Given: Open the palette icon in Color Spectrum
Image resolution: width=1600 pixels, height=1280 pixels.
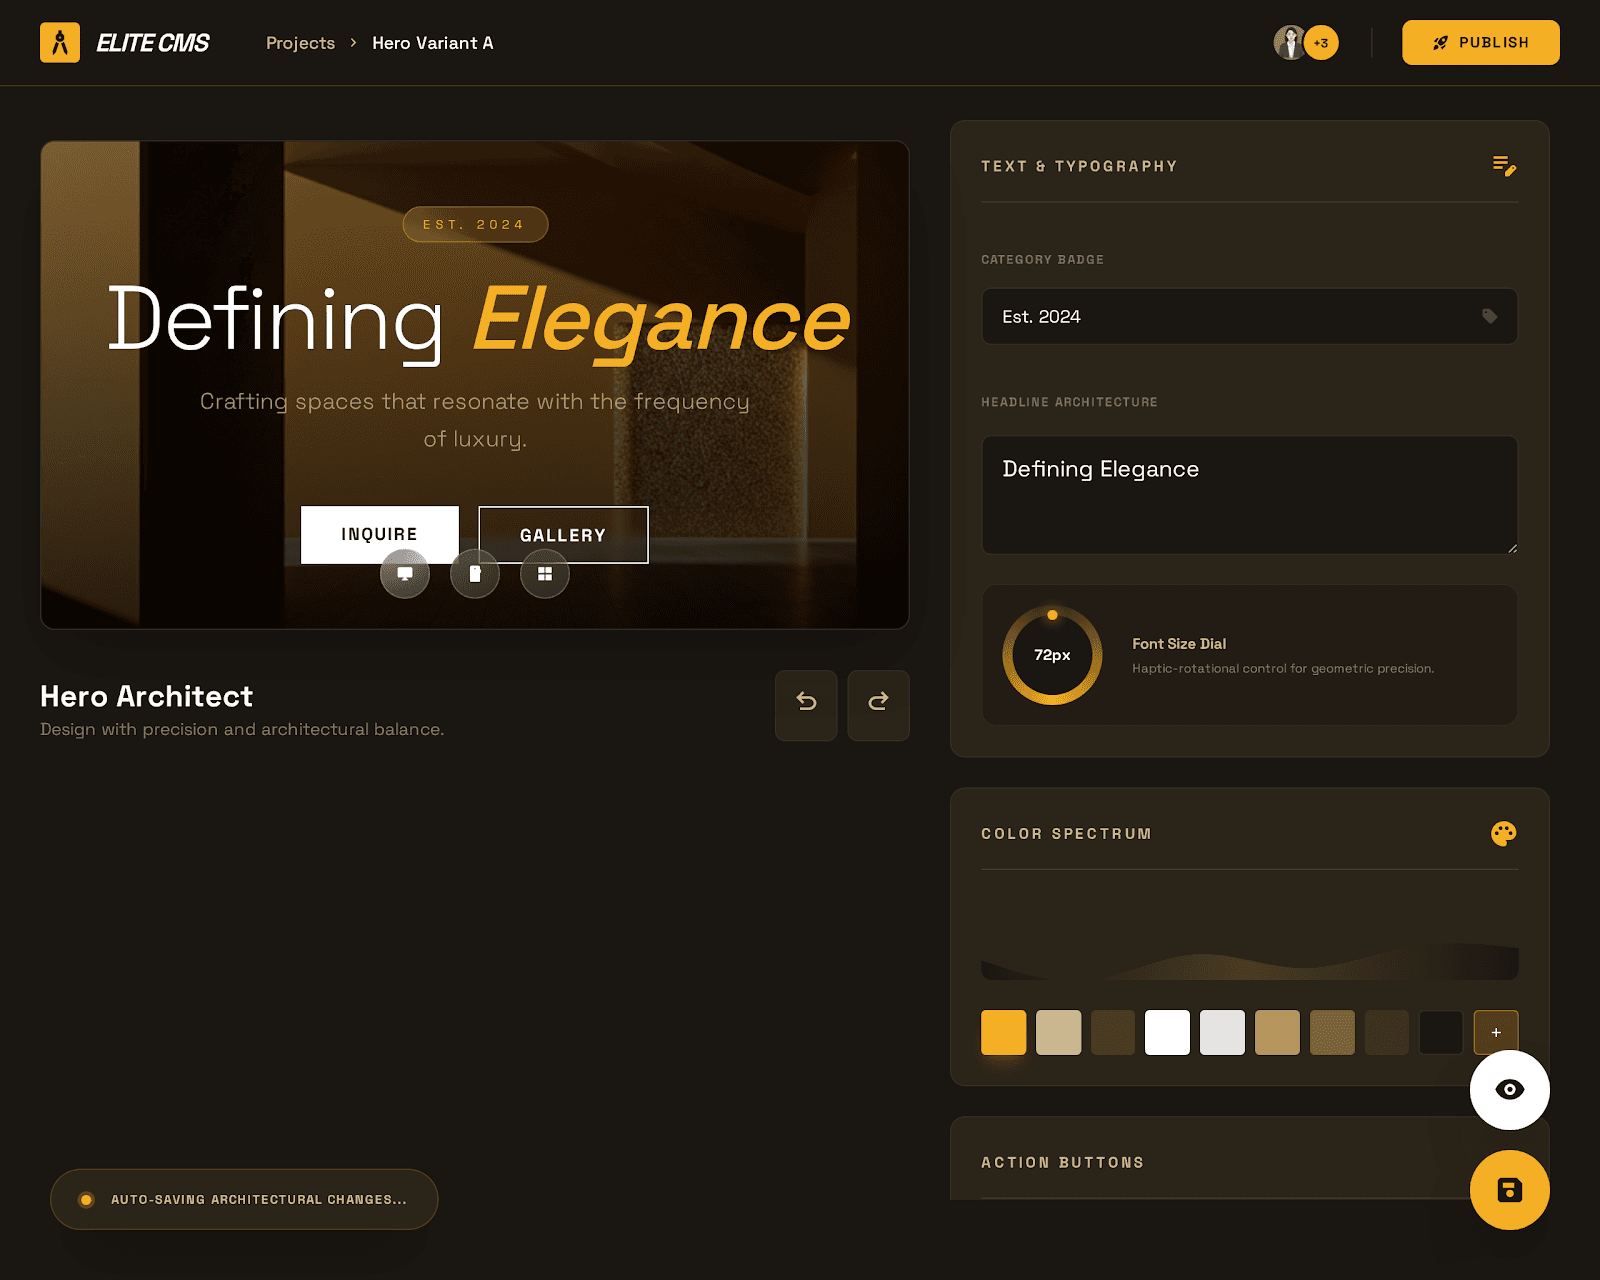Looking at the screenshot, I should [x=1503, y=833].
